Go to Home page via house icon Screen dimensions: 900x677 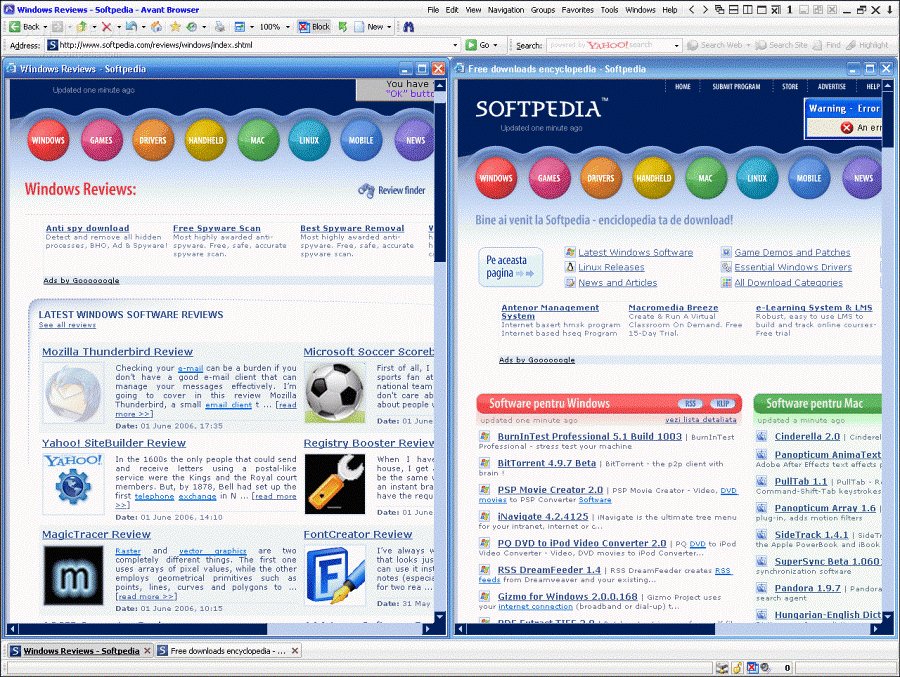pos(156,26)
